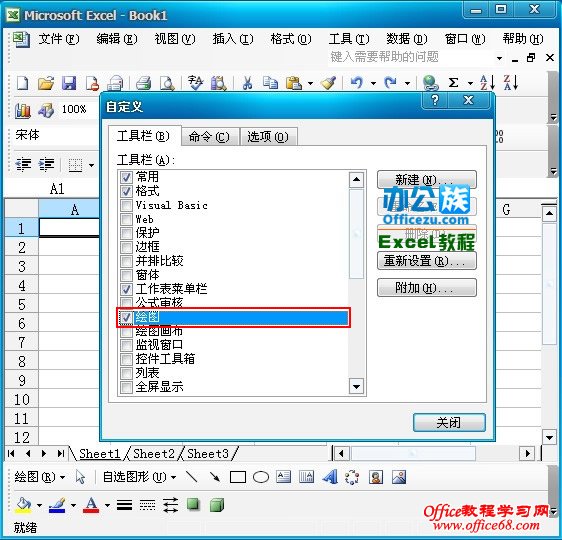The image size is (562, 540).
Task: Check the 保护 toolbar checkbox
Action: pos(126,233)
